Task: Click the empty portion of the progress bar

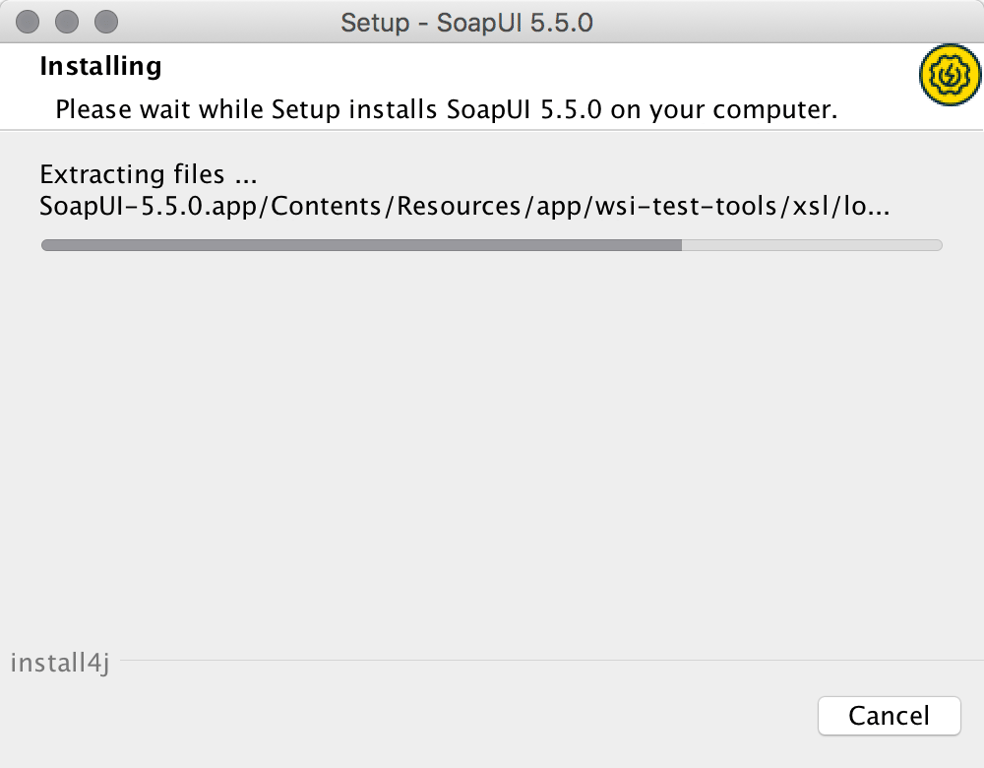Action: [810, 244]
